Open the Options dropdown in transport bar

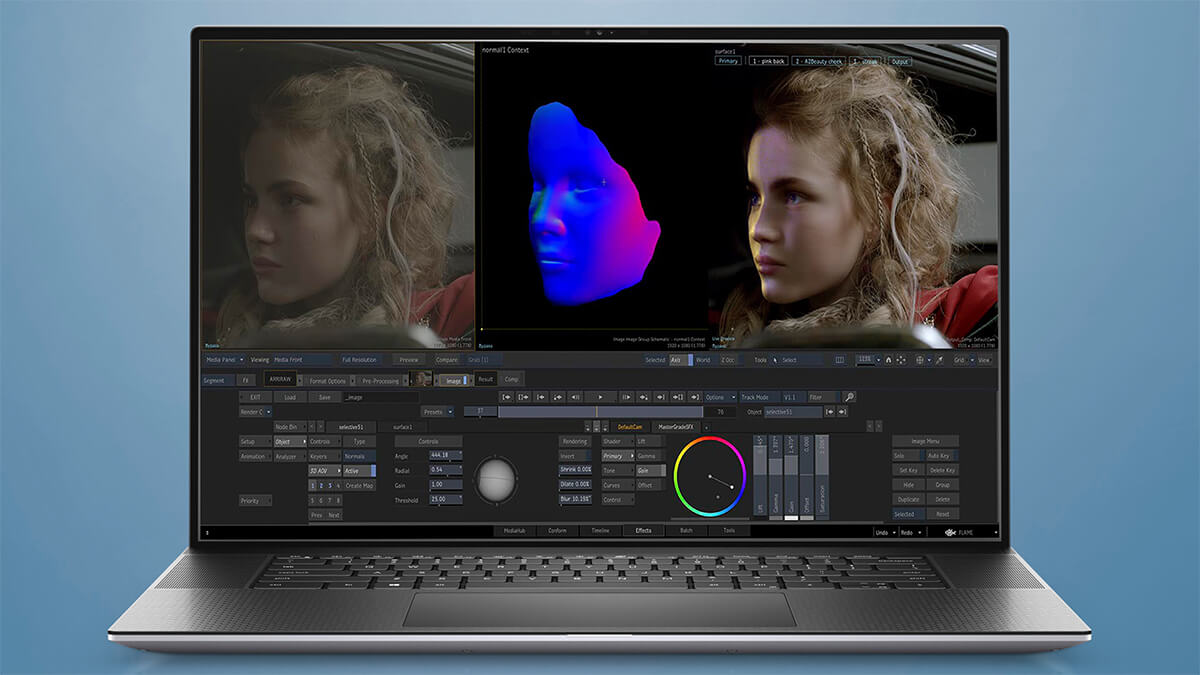[x=720, y=397]
